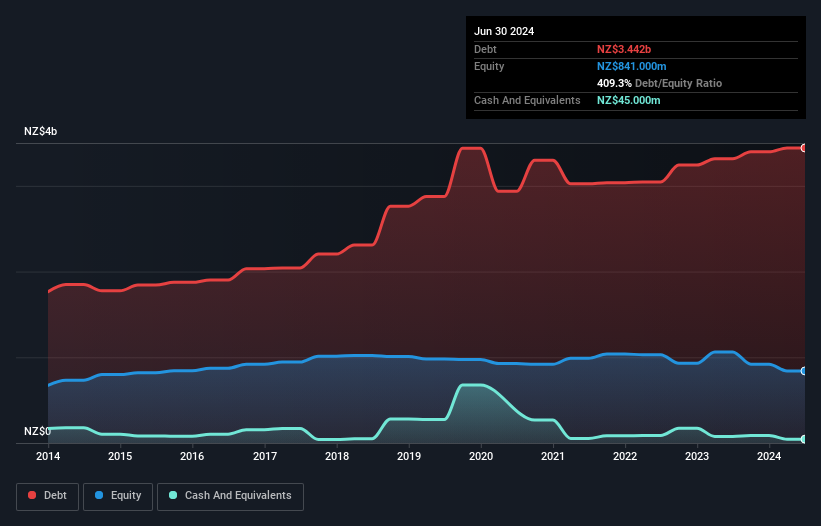Click the Equity row label in tooltip

(489, 66)
